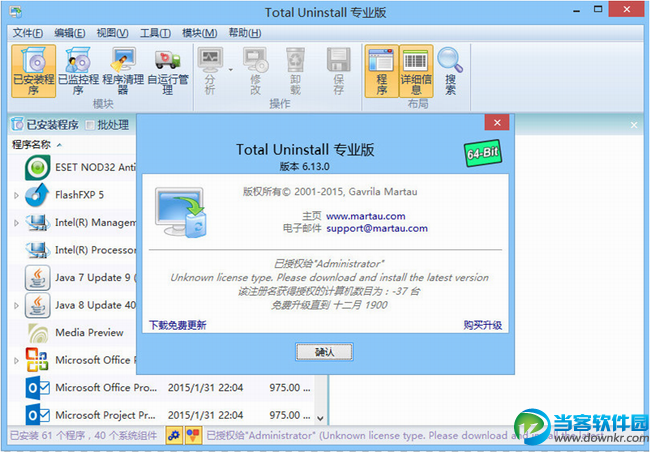Click the support@martau.com email link

click(377, 228)
